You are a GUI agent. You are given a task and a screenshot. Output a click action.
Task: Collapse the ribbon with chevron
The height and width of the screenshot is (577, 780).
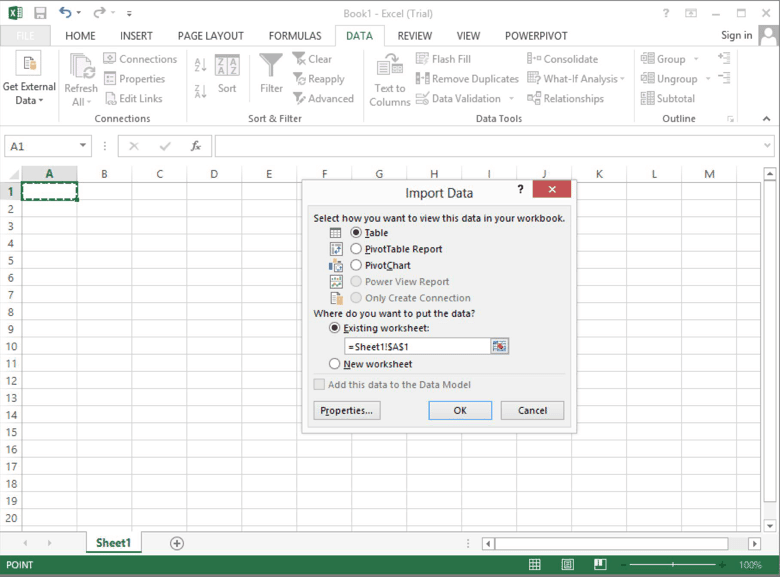pyautogui.click(x=766, y=118)
